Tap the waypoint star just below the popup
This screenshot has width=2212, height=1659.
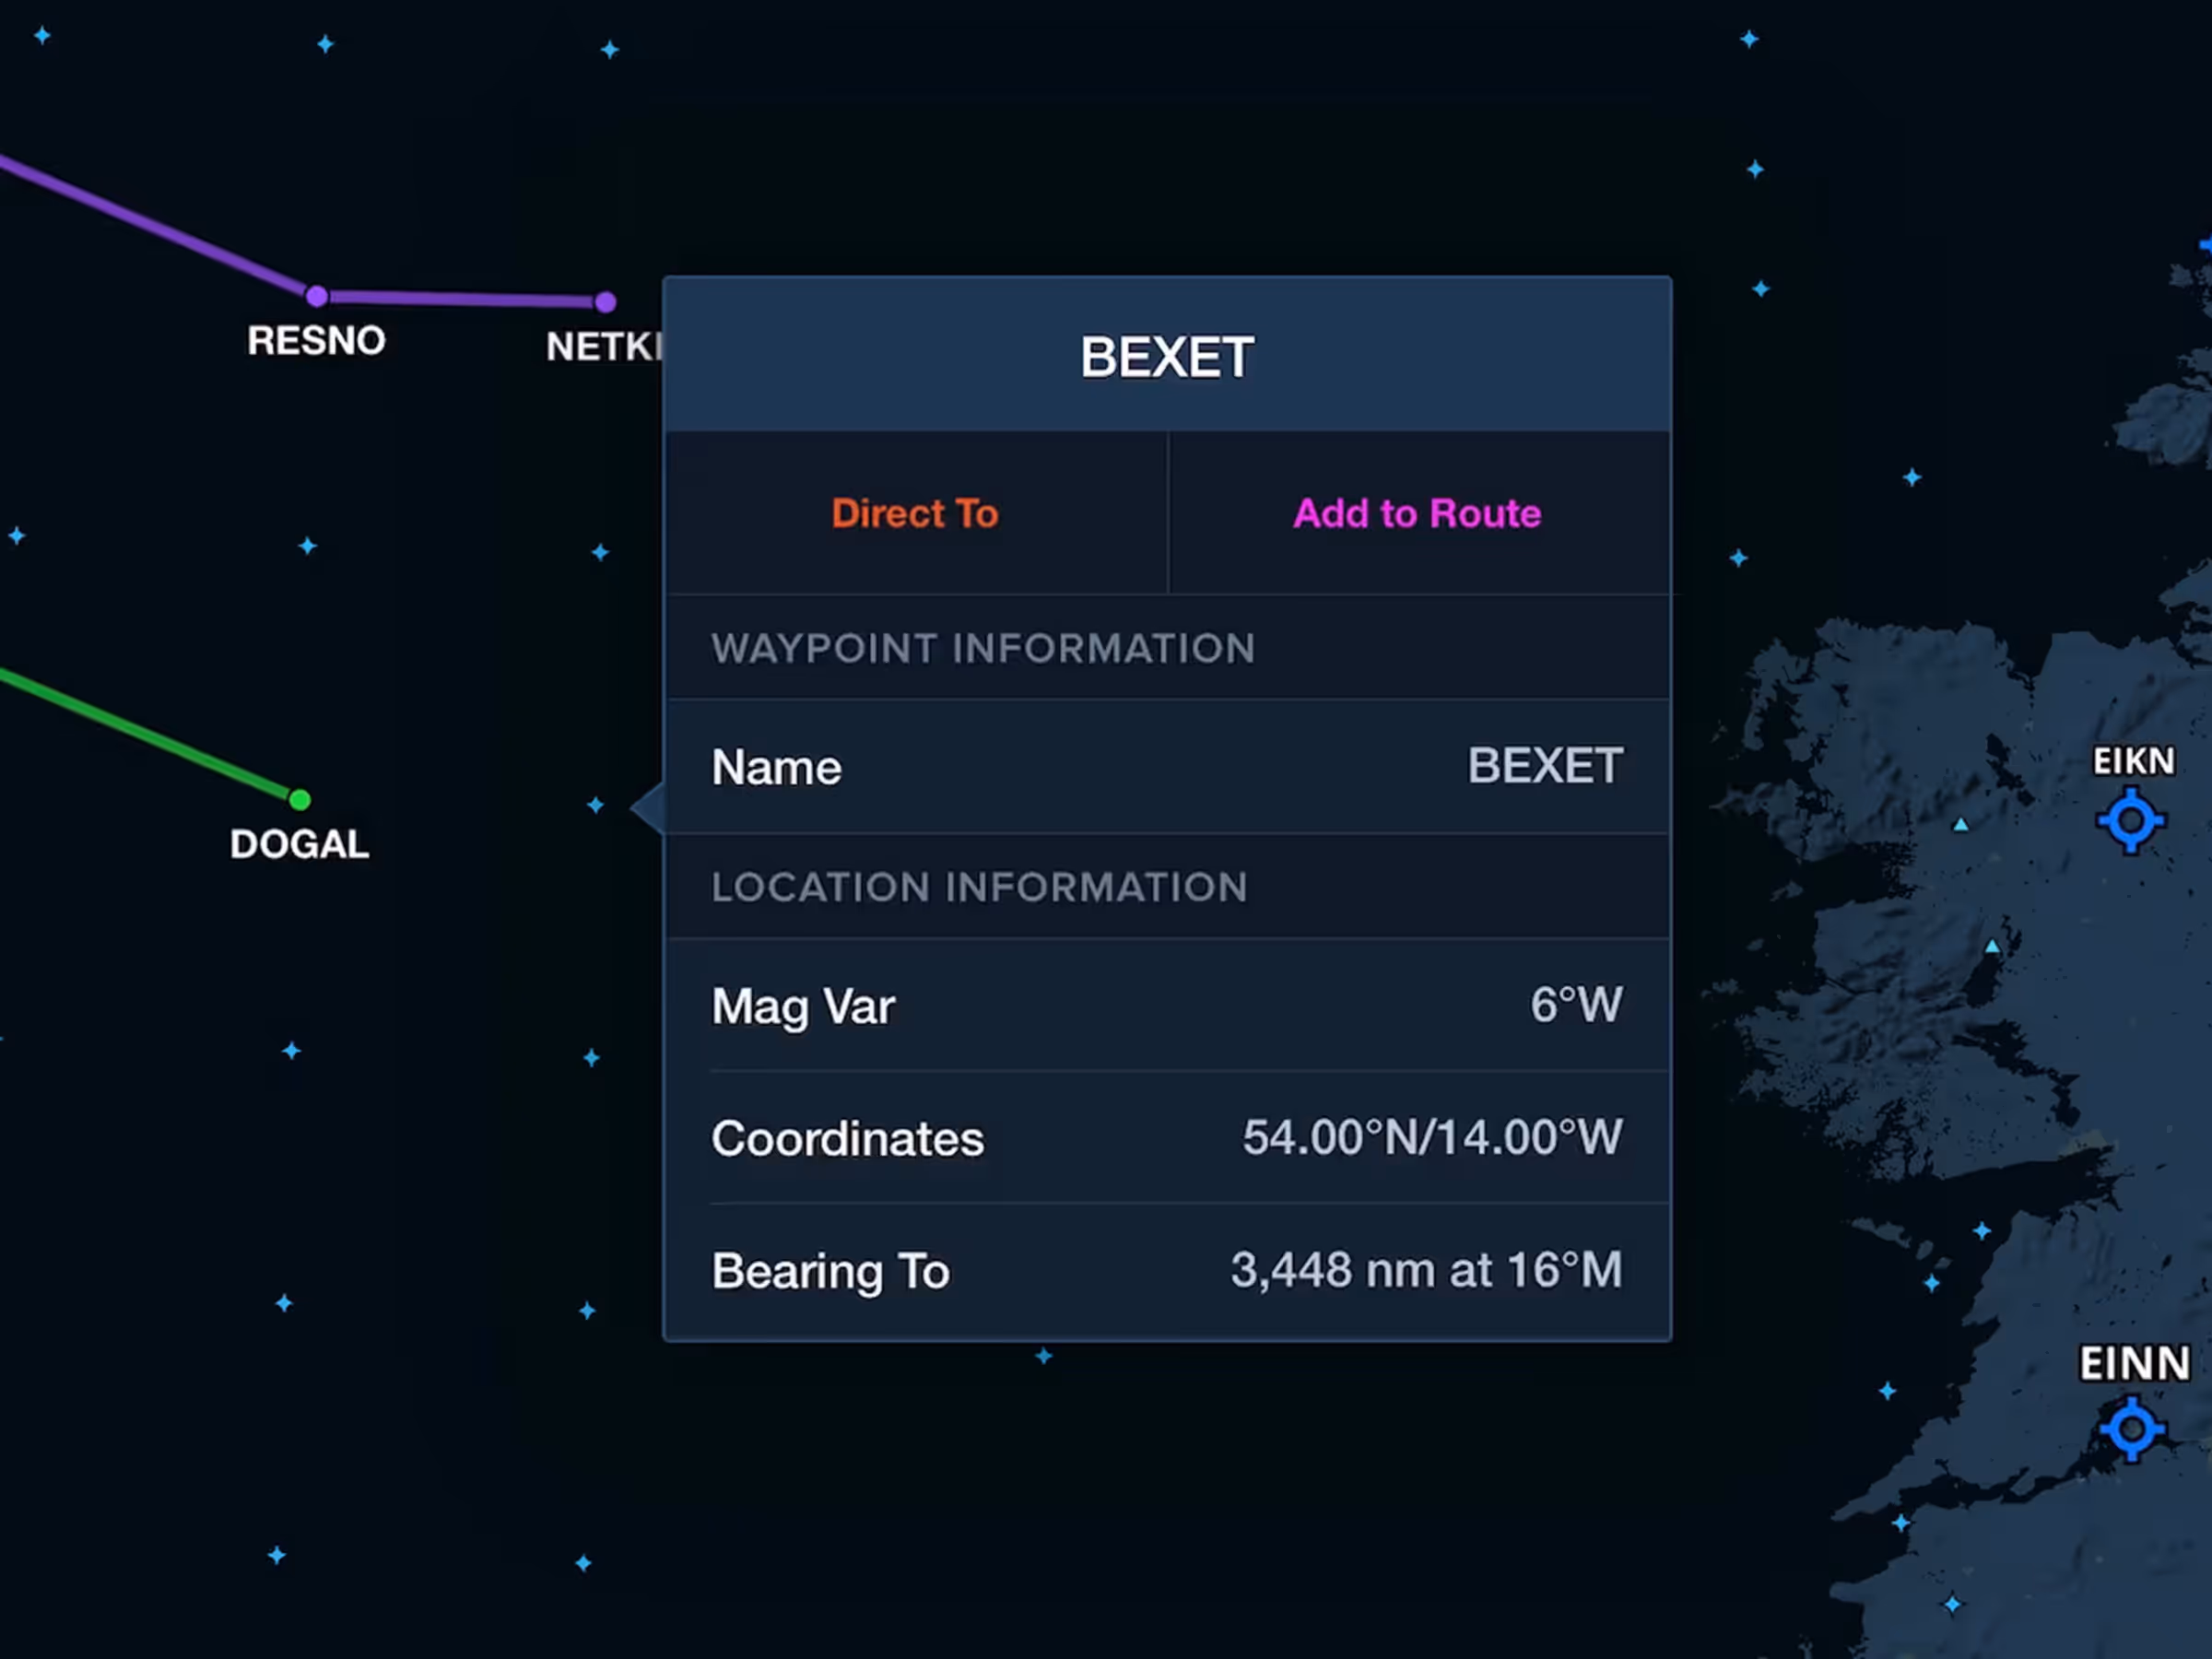1043,1357
